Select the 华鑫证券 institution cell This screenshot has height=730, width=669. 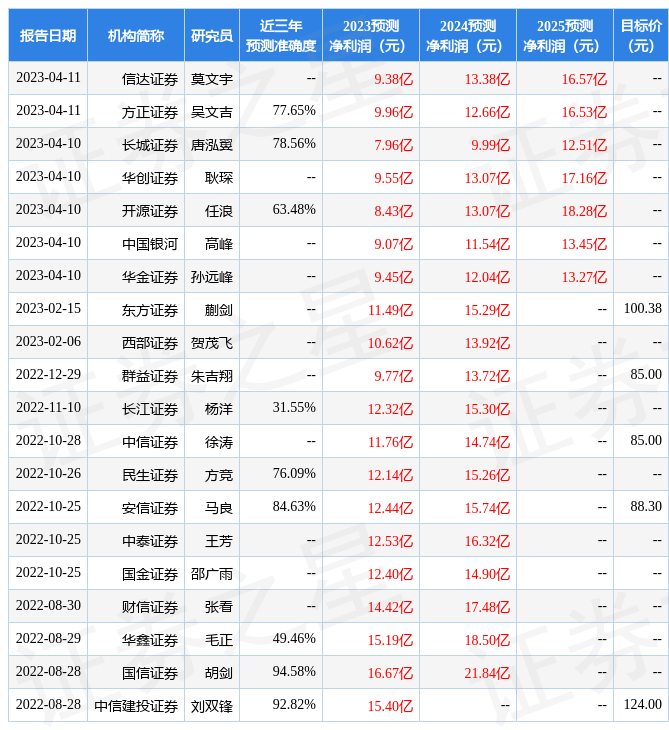pyautogui.click(x=136, y=640)
